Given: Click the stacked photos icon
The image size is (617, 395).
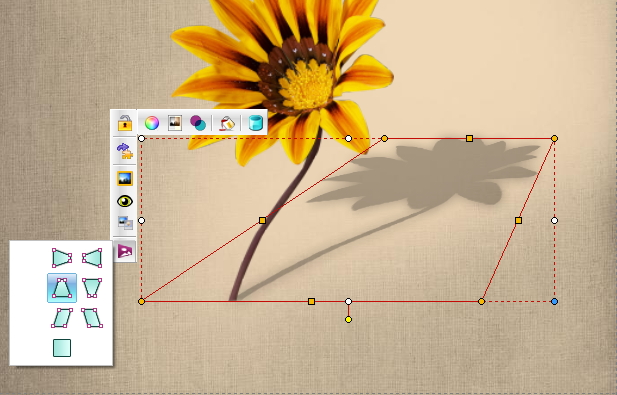Looking at the screenshot, I should point(125,223).
